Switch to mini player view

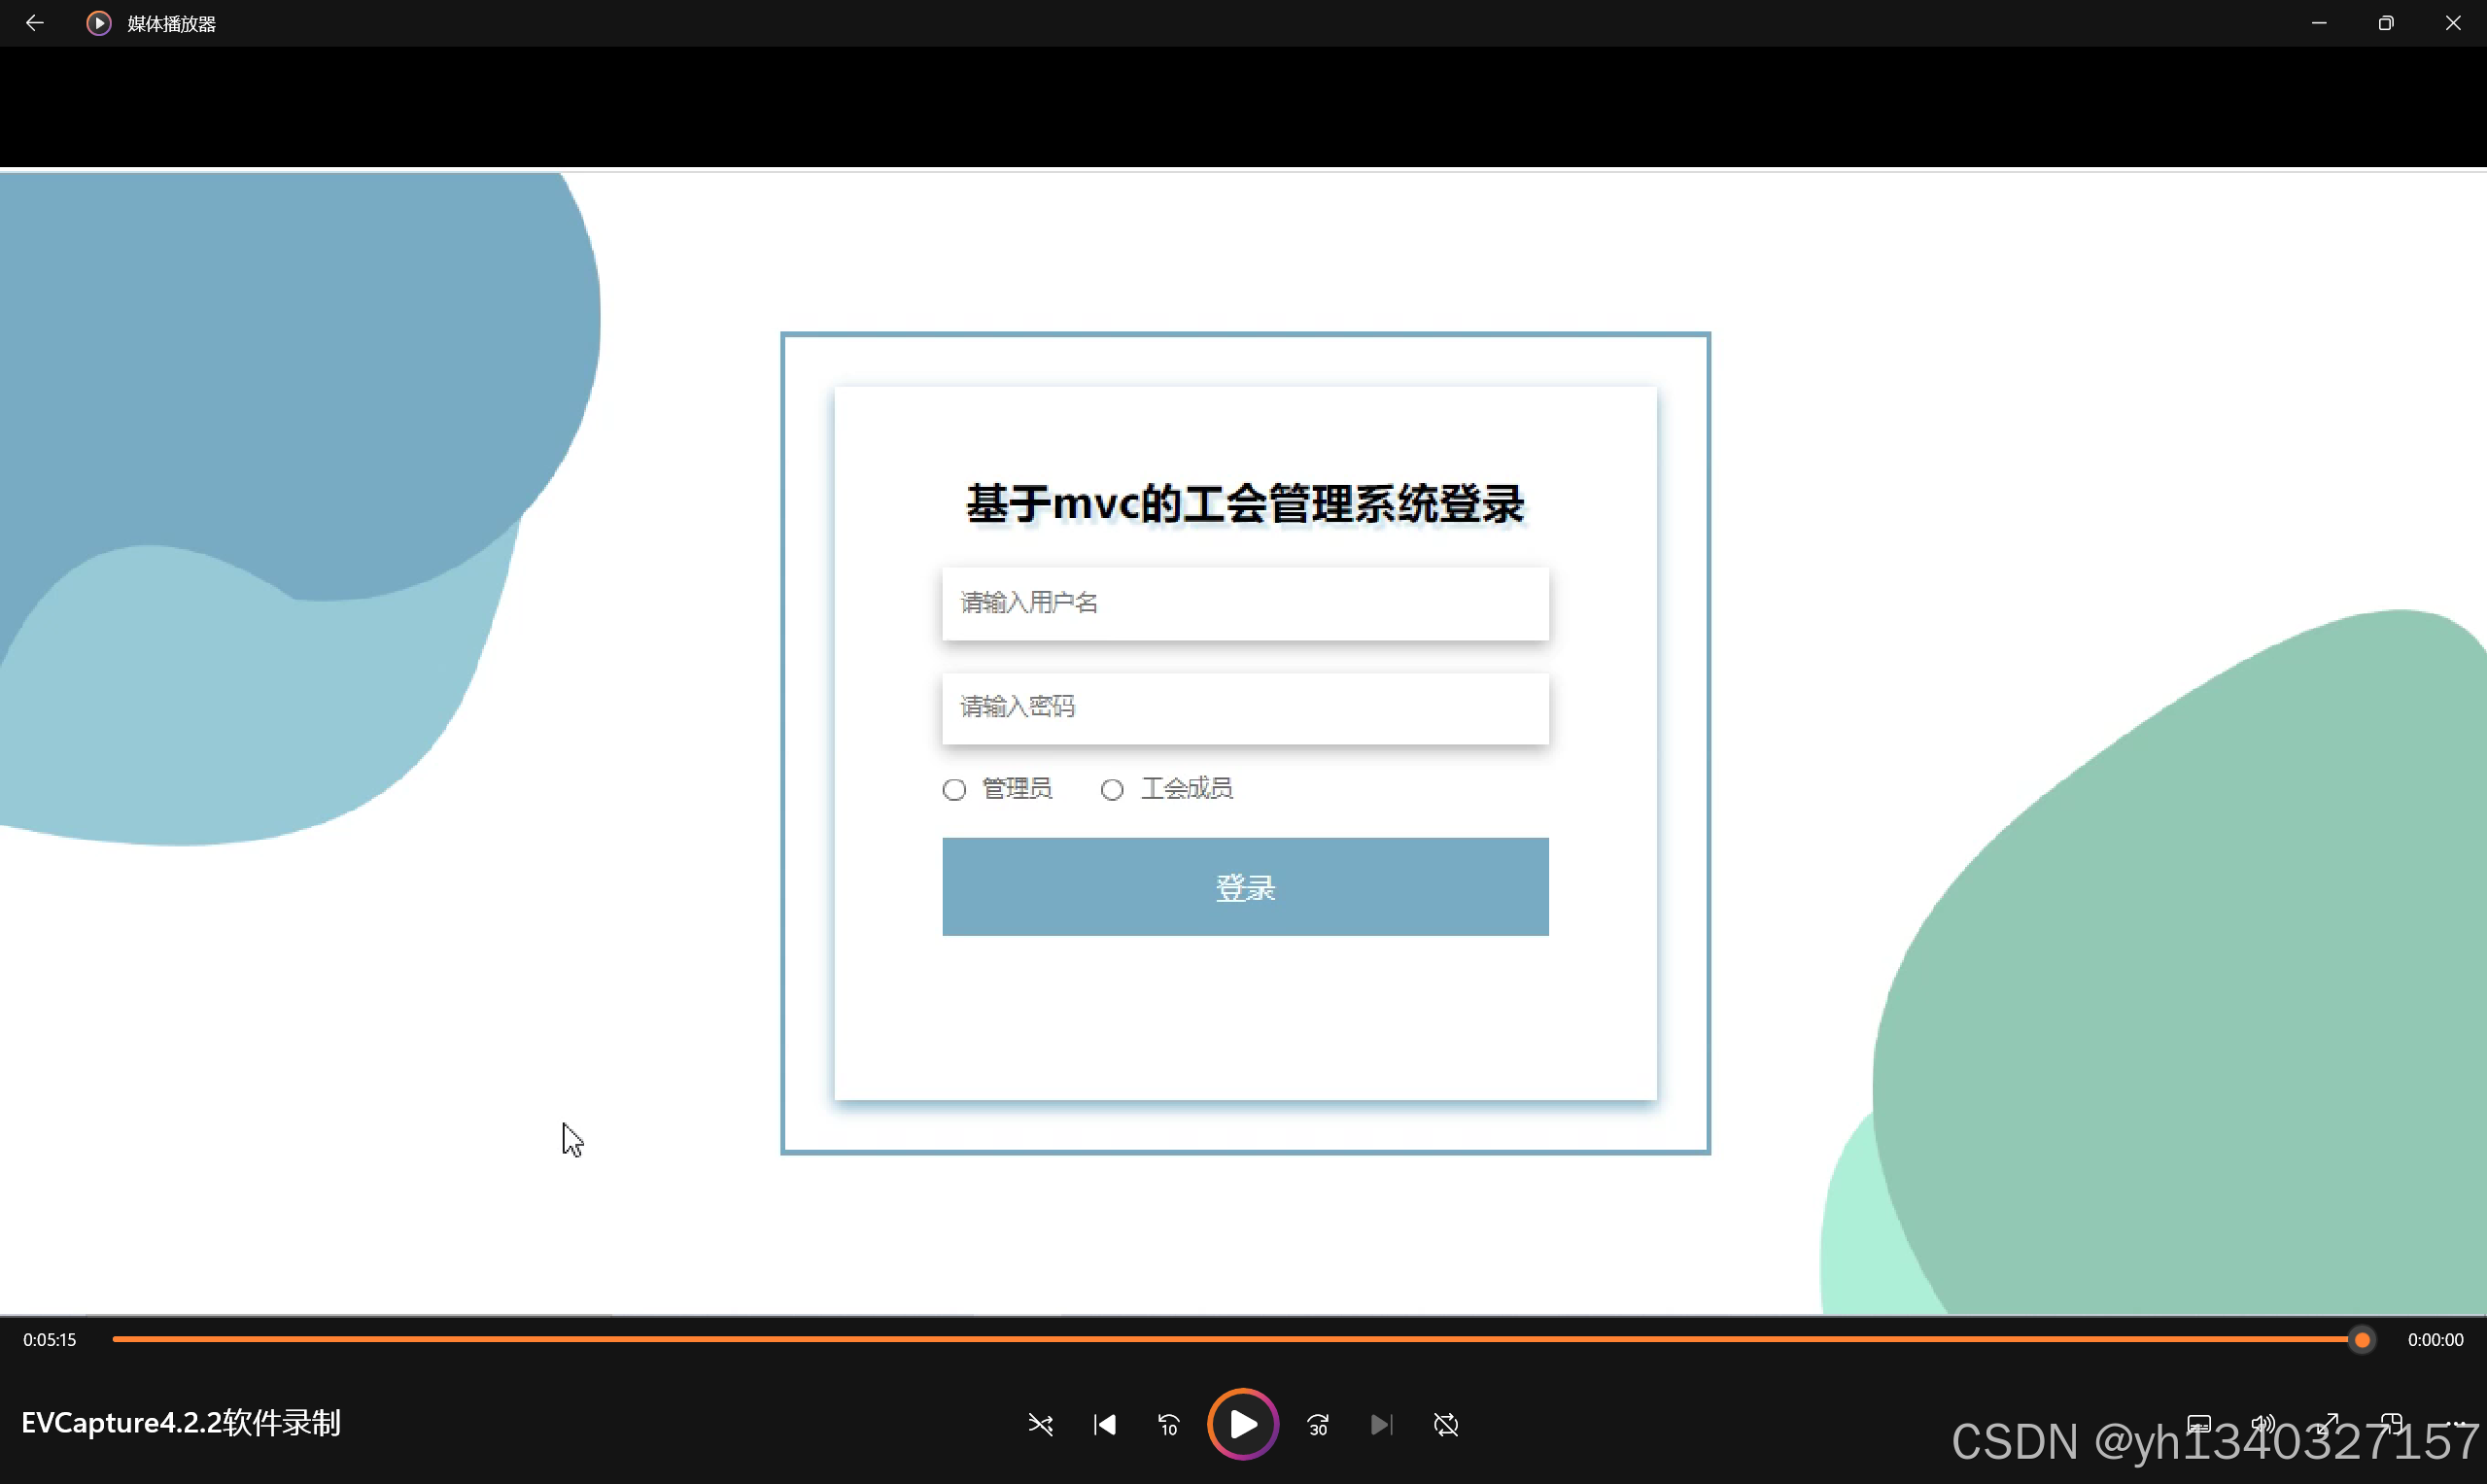[x=2392, y=1423]
